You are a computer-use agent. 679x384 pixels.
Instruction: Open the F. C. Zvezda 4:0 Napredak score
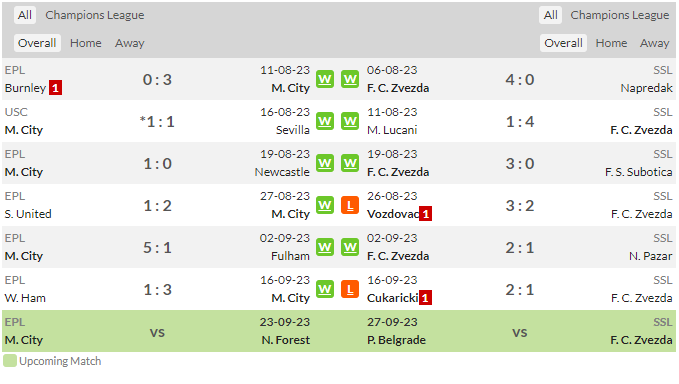520,80
